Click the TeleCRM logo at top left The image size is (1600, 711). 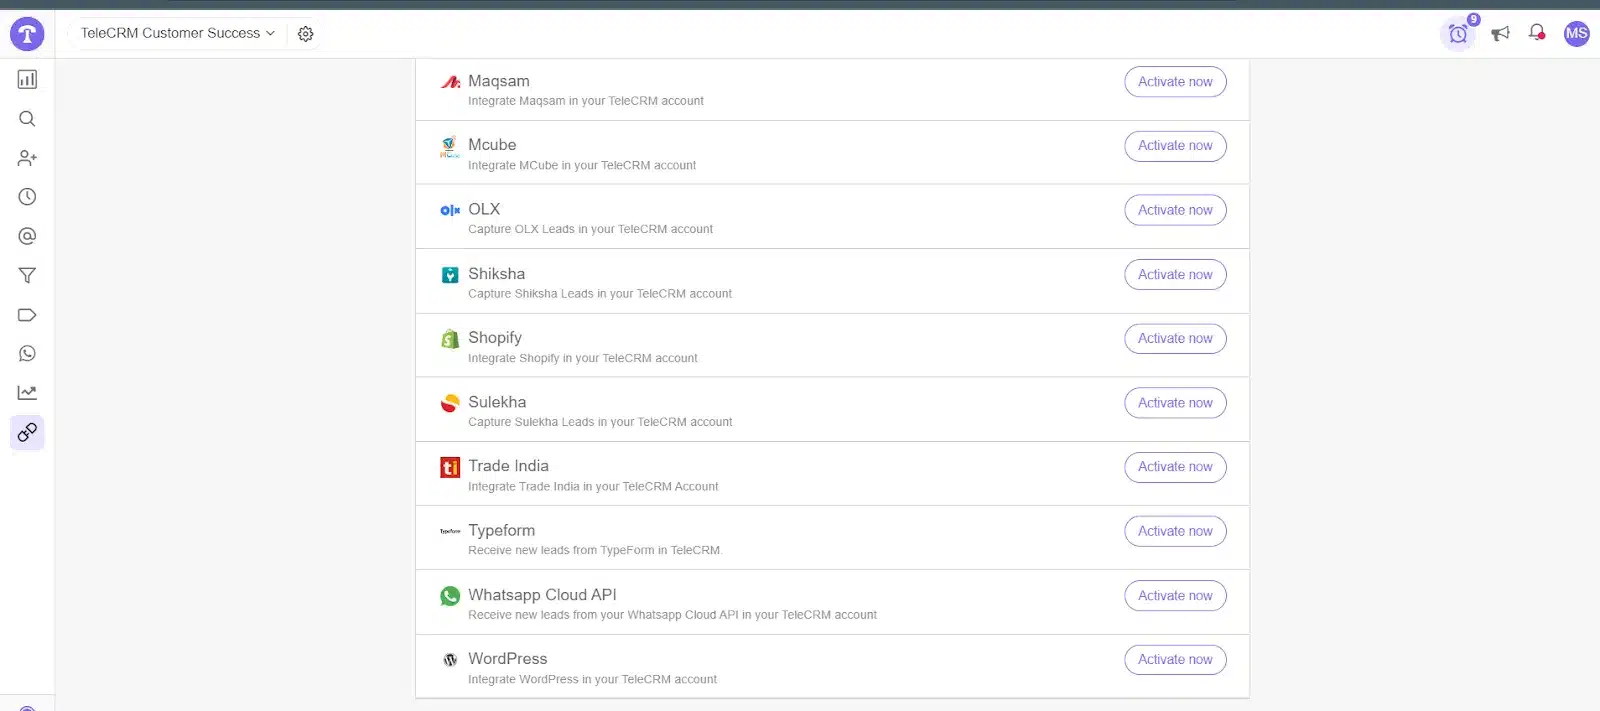[x=27, y=34]
